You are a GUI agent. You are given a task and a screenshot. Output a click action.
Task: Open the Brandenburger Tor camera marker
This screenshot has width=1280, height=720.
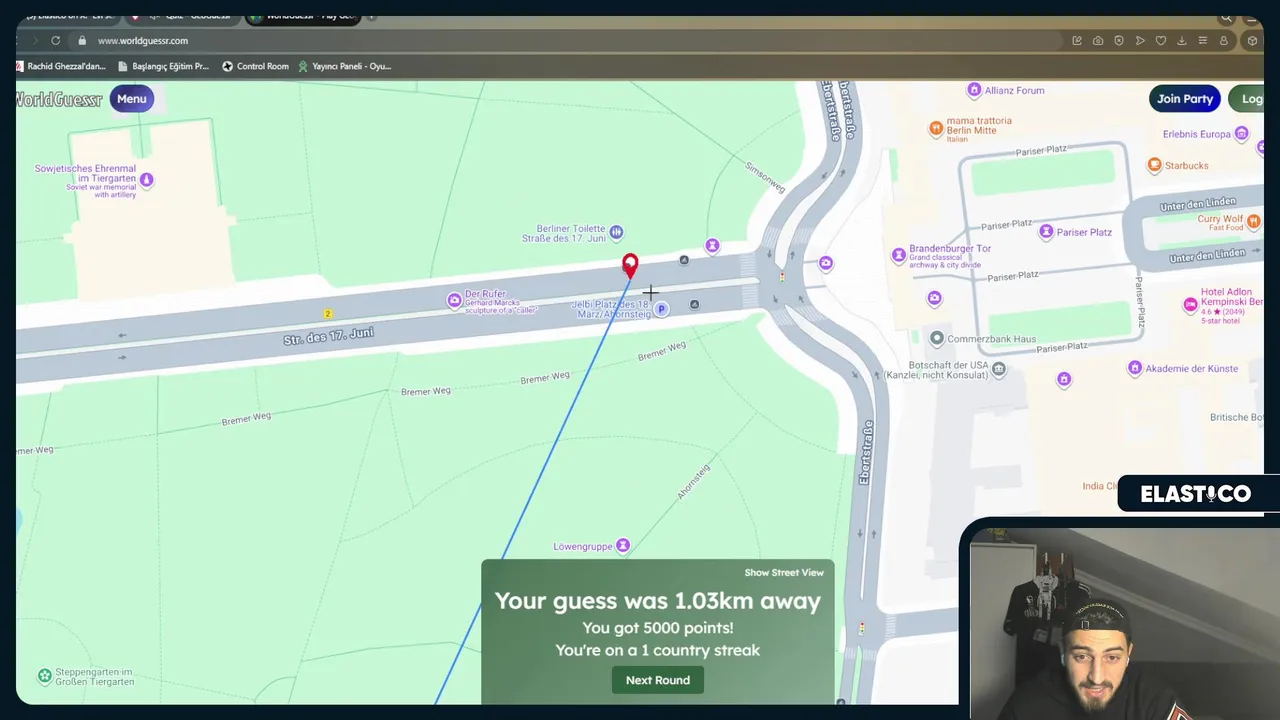click(898, 255)
